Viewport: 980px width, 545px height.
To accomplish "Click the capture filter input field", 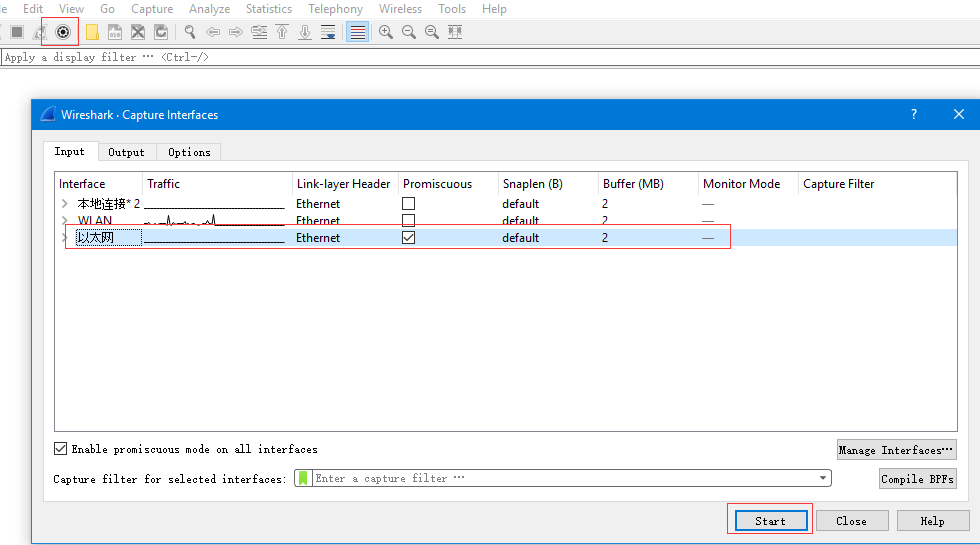I will click(x=564, y=478).
